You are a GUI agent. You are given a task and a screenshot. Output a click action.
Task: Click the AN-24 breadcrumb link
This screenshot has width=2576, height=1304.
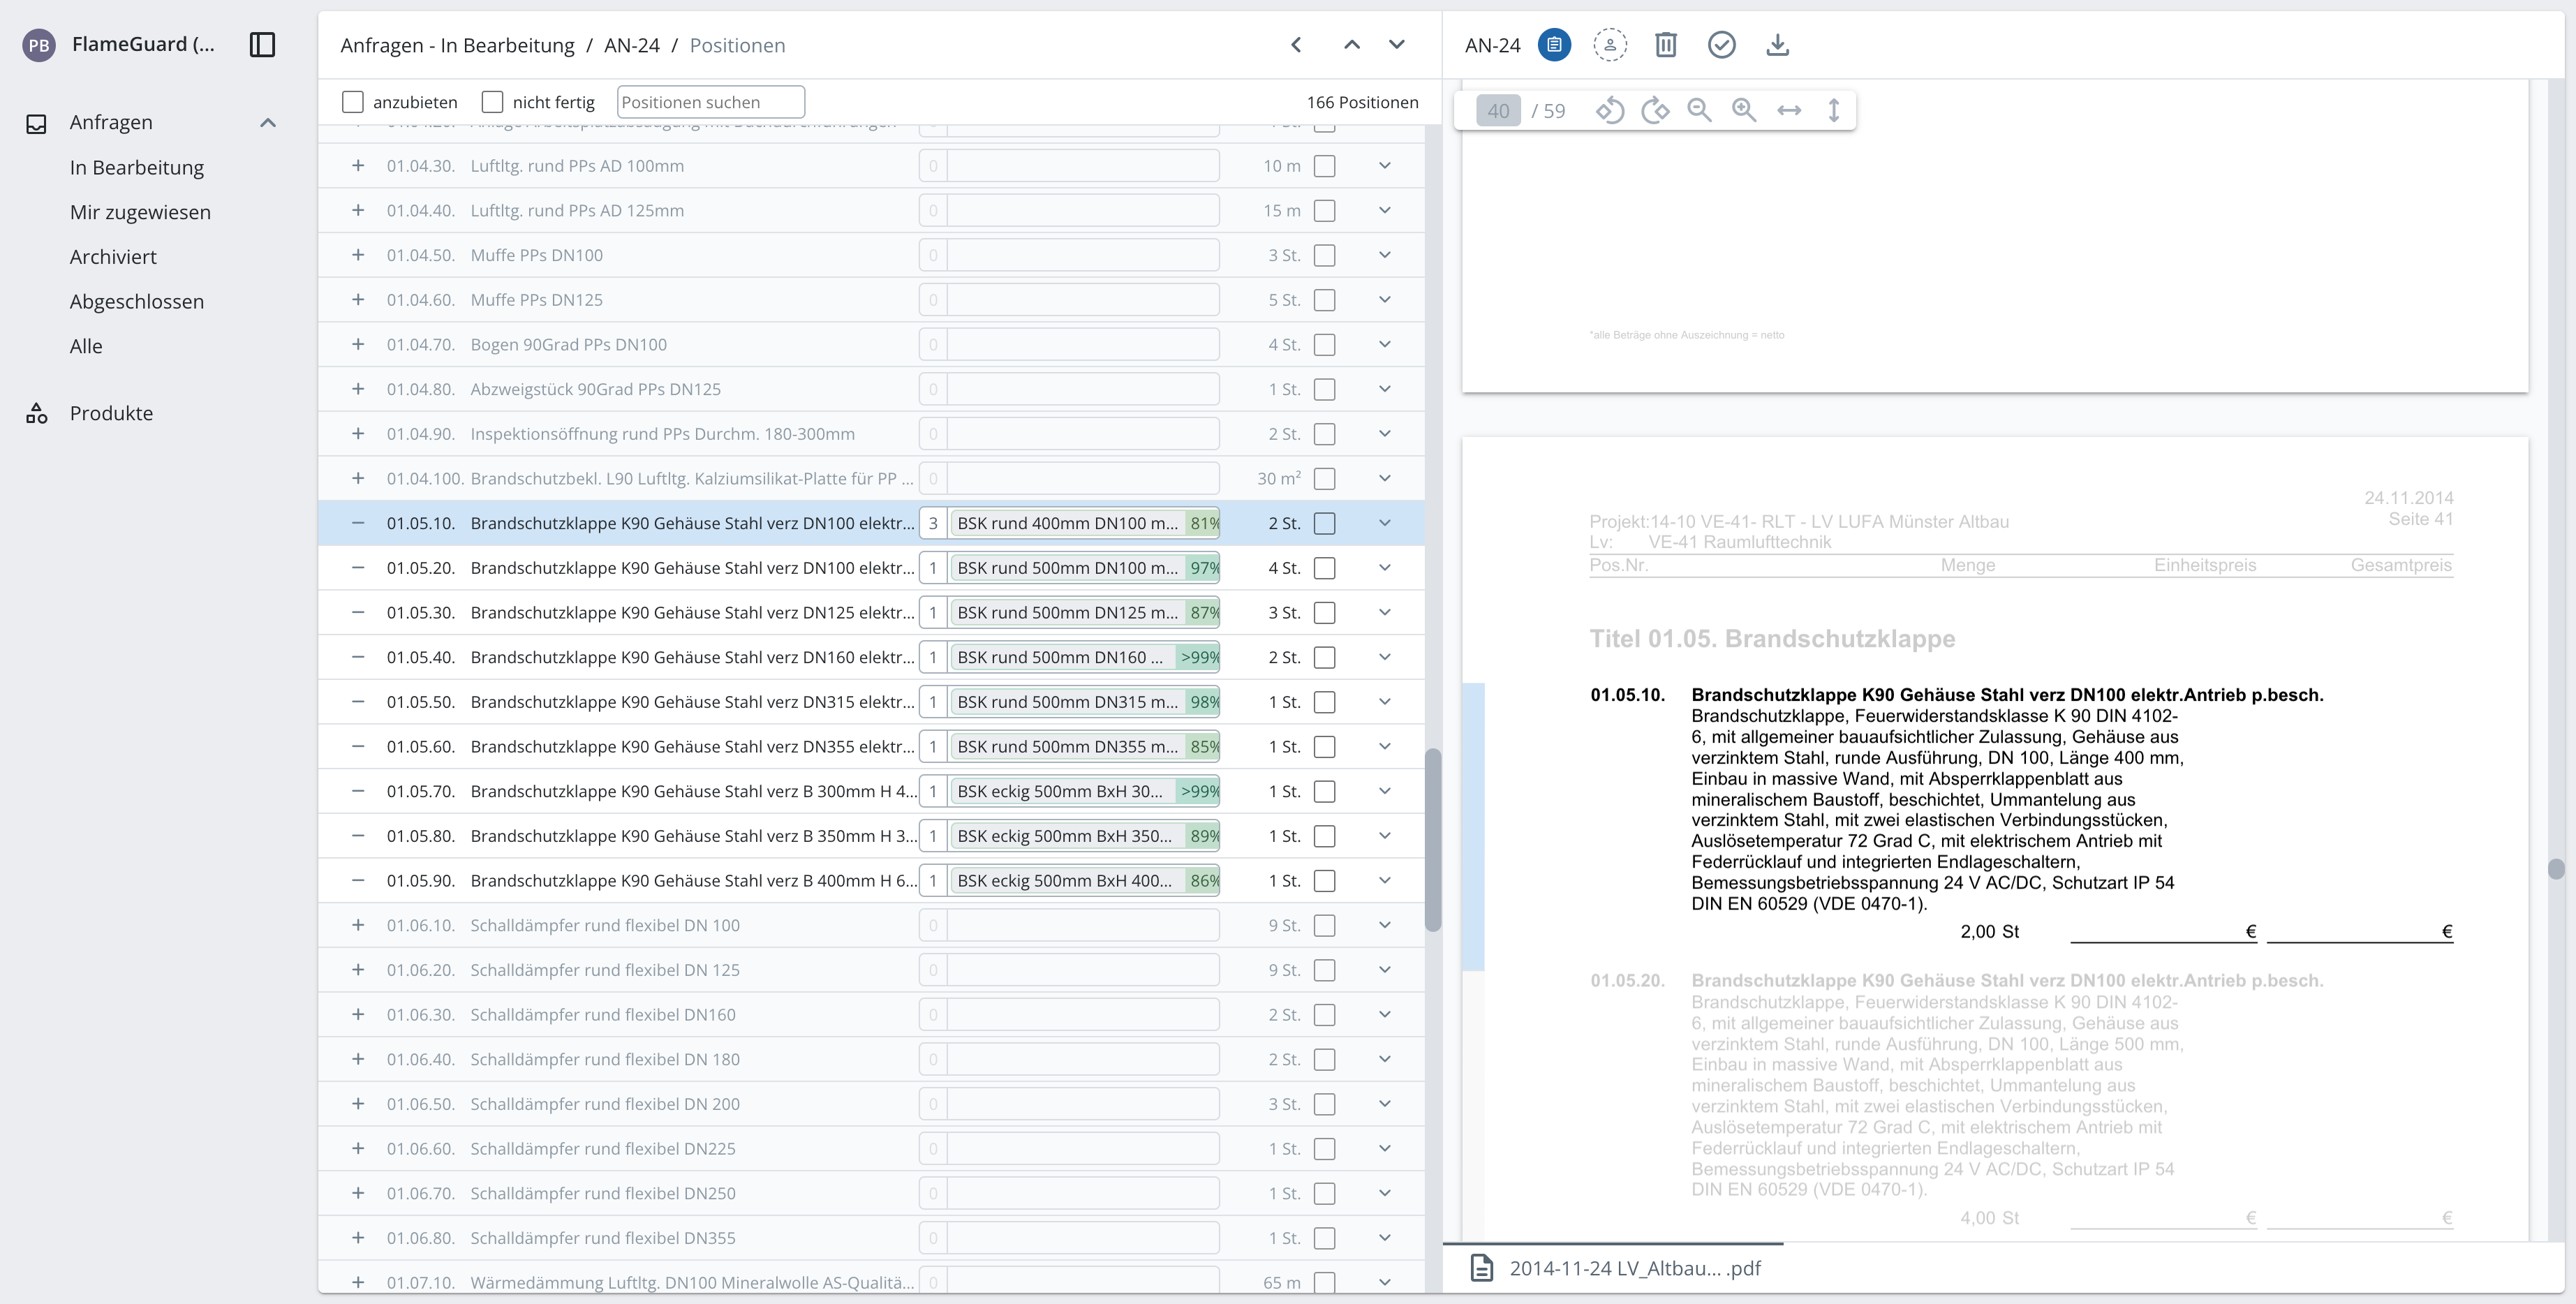632,45
